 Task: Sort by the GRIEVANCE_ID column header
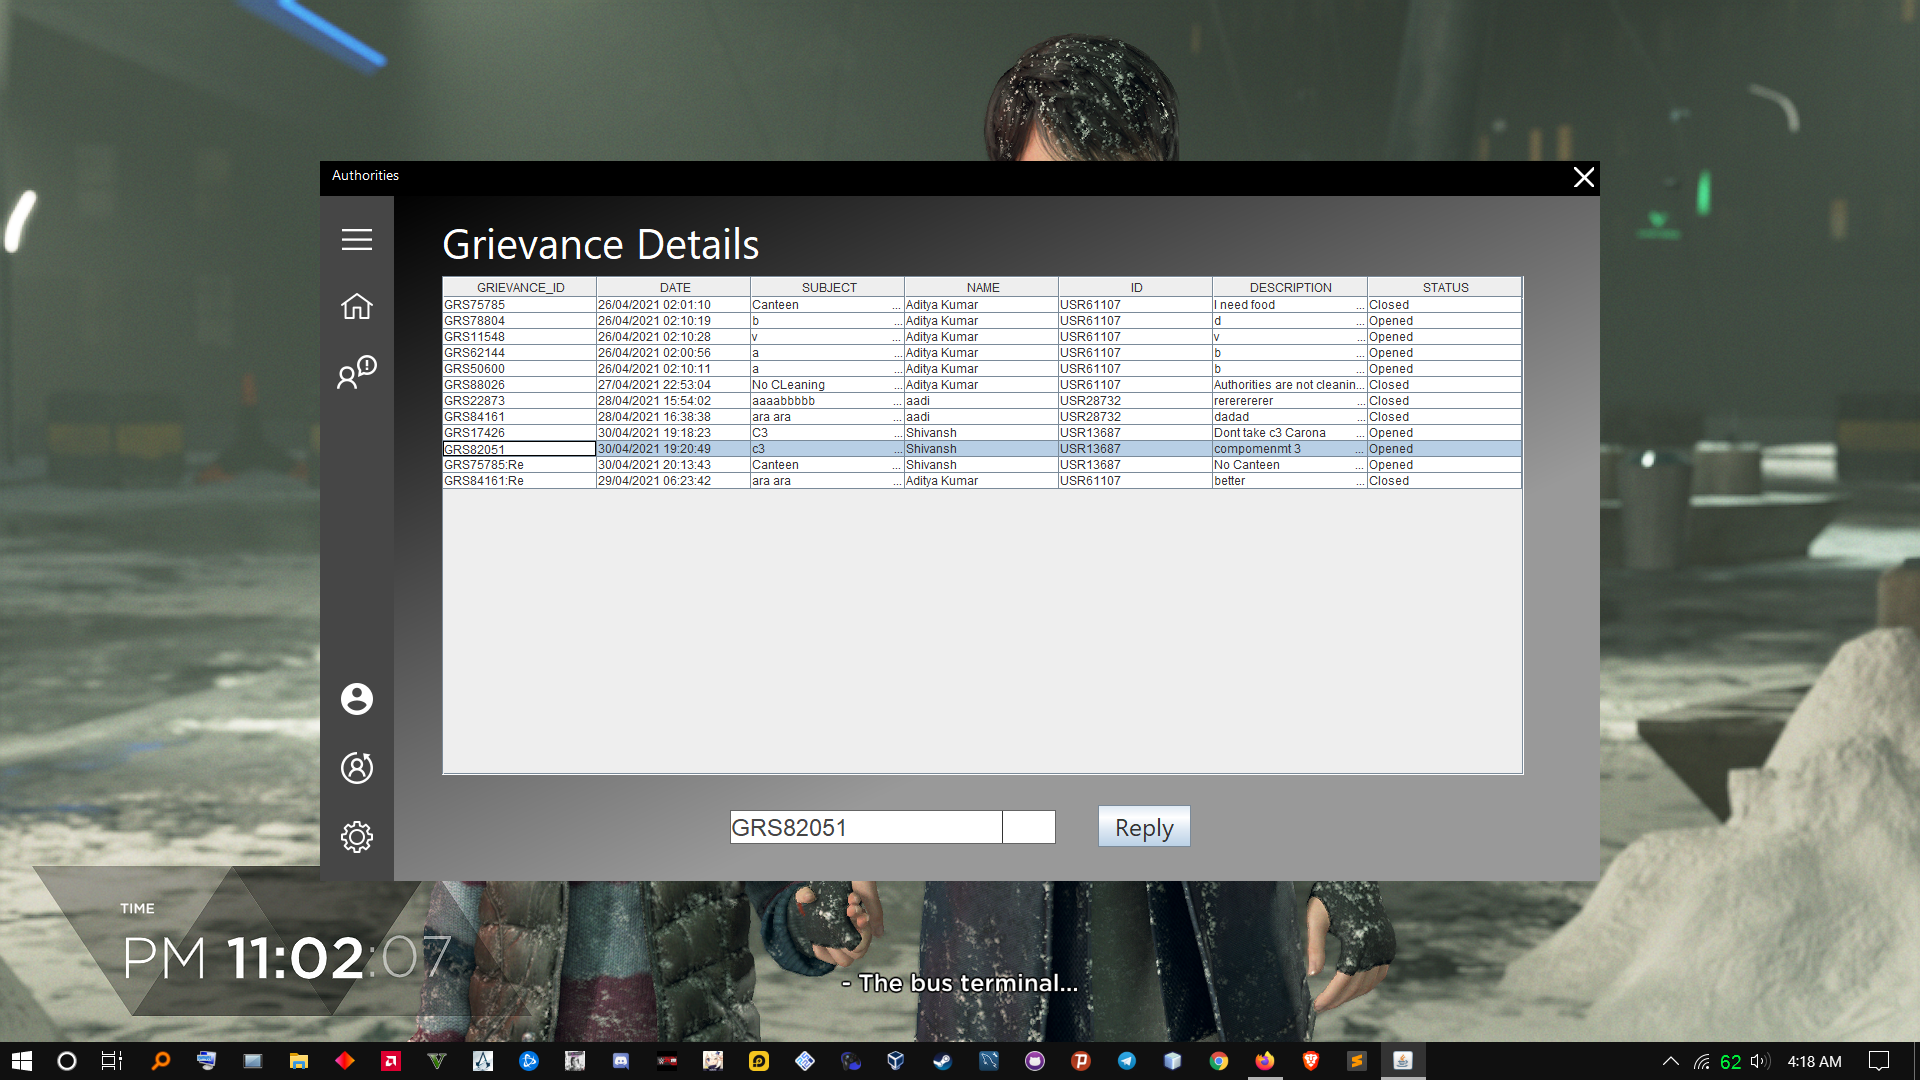[x=520, y=287]
